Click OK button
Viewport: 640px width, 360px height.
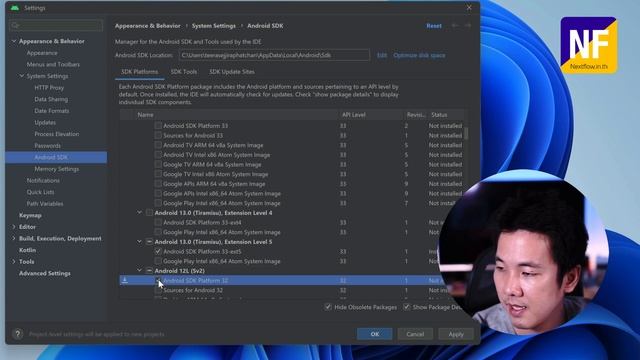pyautogui.click(x=375, y=334)
